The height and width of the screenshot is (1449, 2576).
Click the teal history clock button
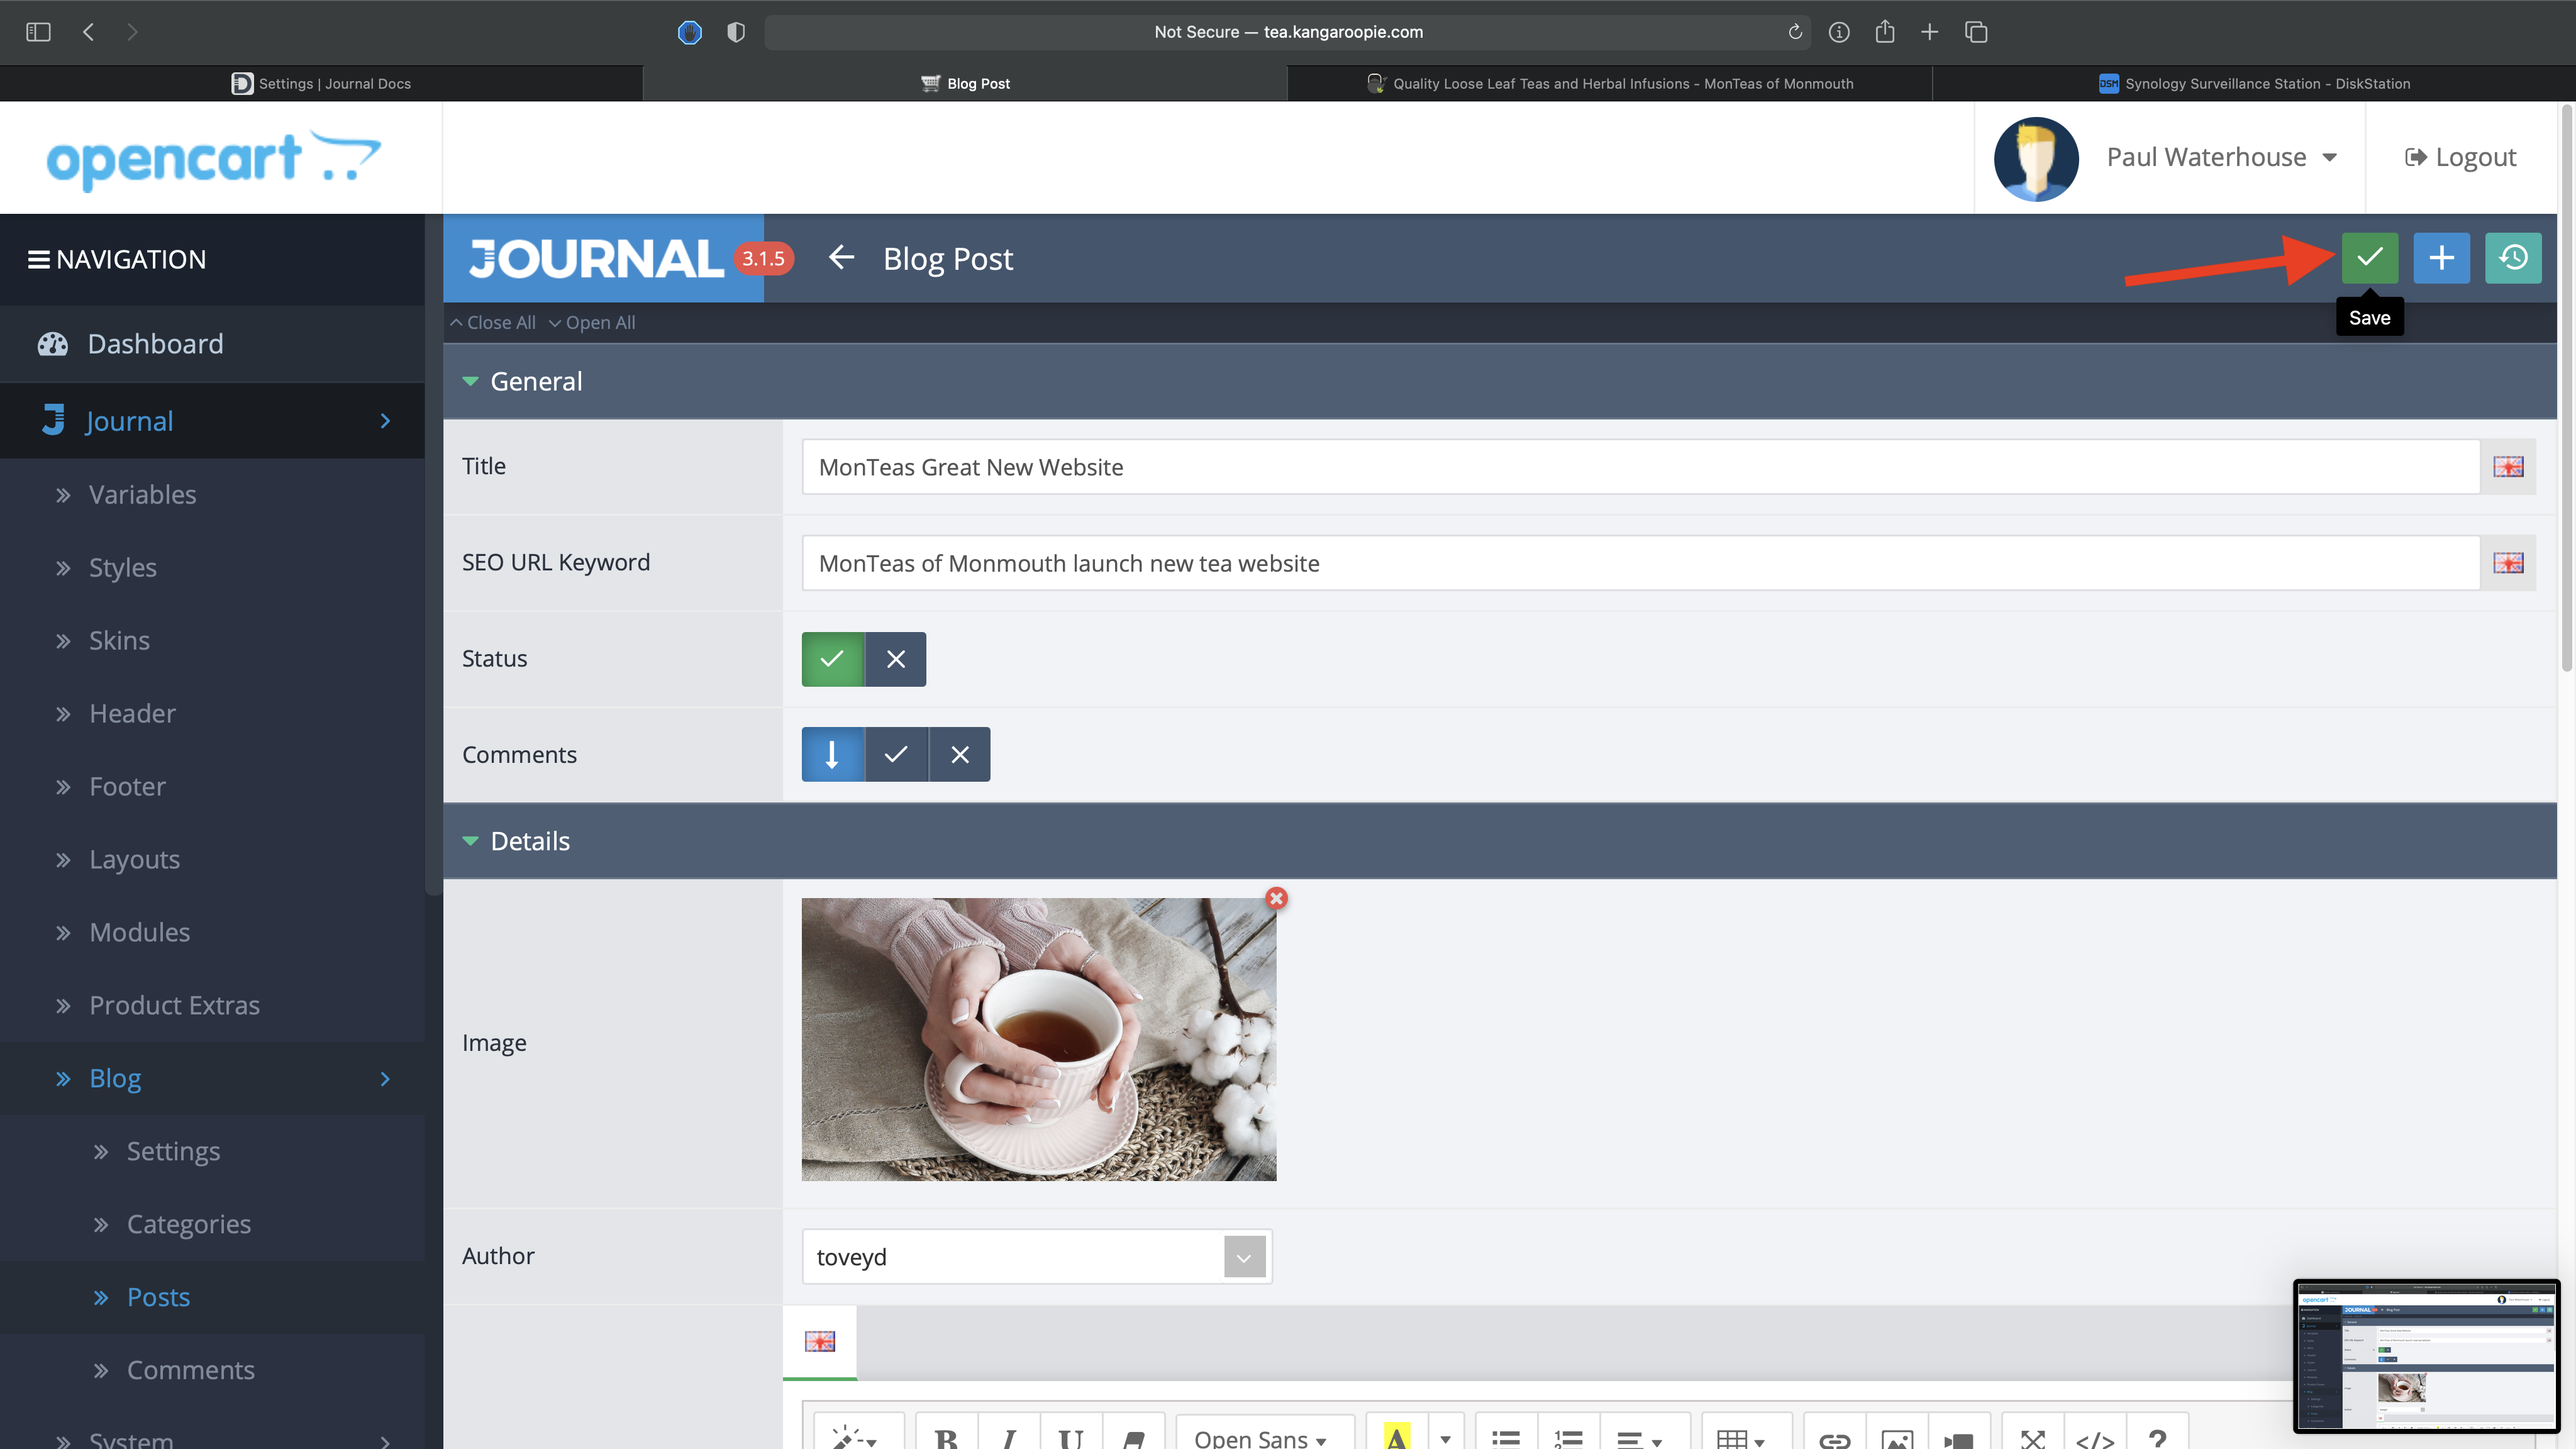pyautogui.click(x=2513, y=258)
